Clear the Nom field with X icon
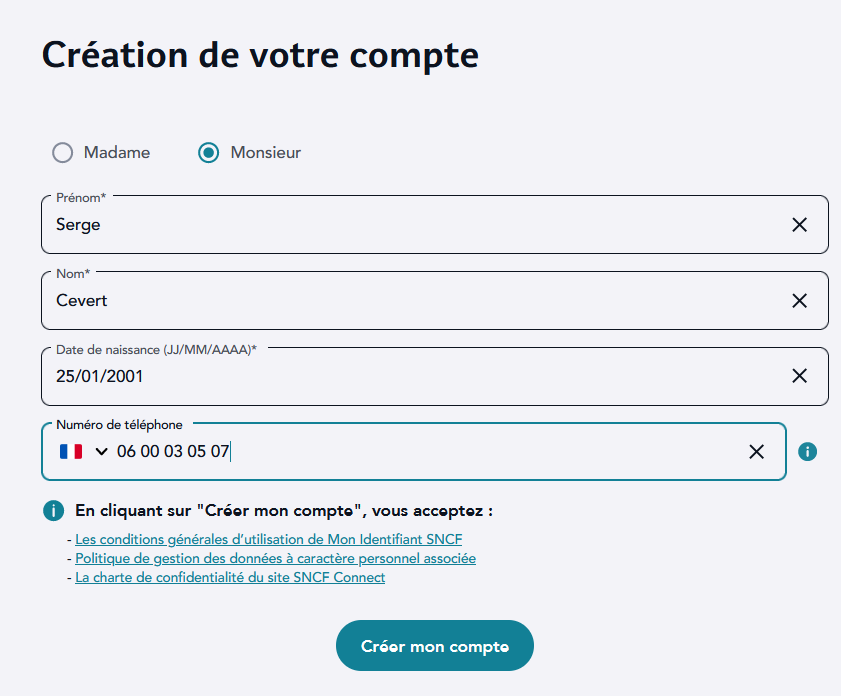The width and height of the screenshot is (841, 696). 799,301
